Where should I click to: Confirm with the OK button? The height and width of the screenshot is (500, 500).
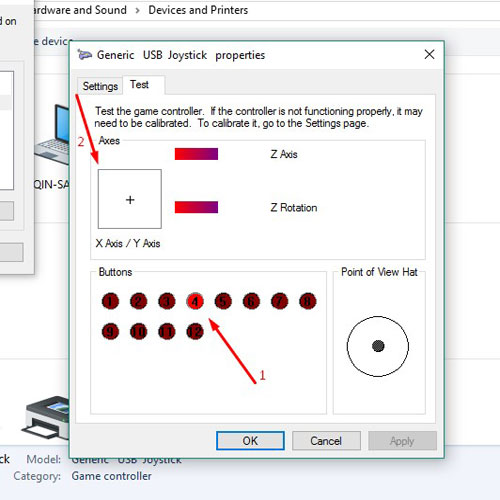click(x=250, y=441)
